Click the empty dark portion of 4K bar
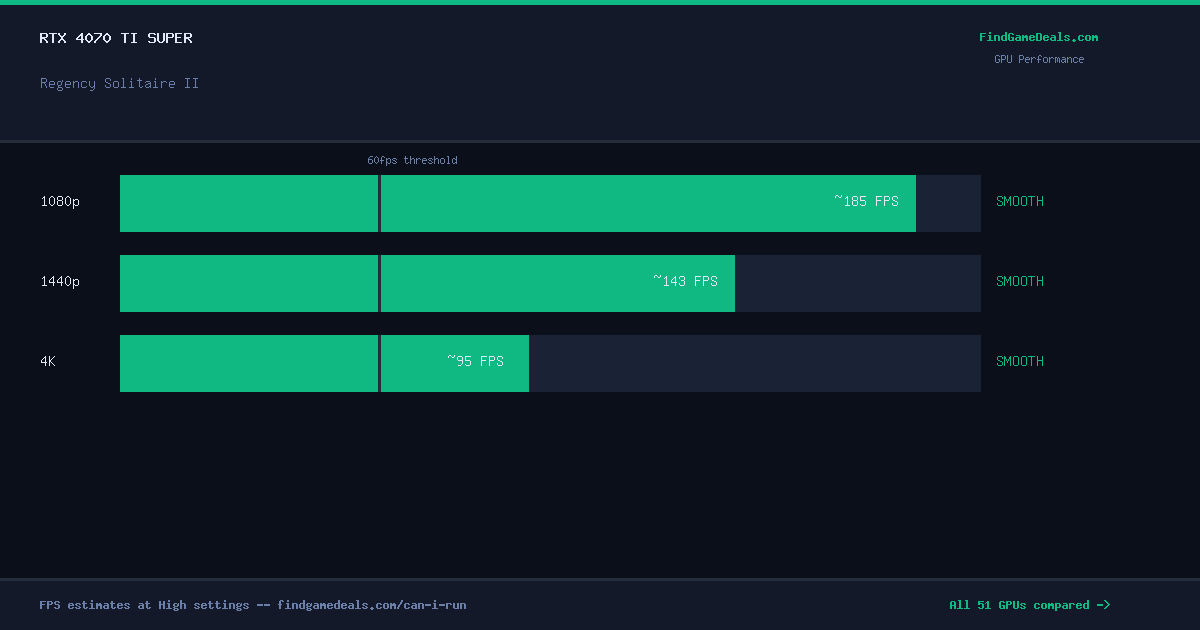This screenshot has width=1200, height=630. pos(755,364)
